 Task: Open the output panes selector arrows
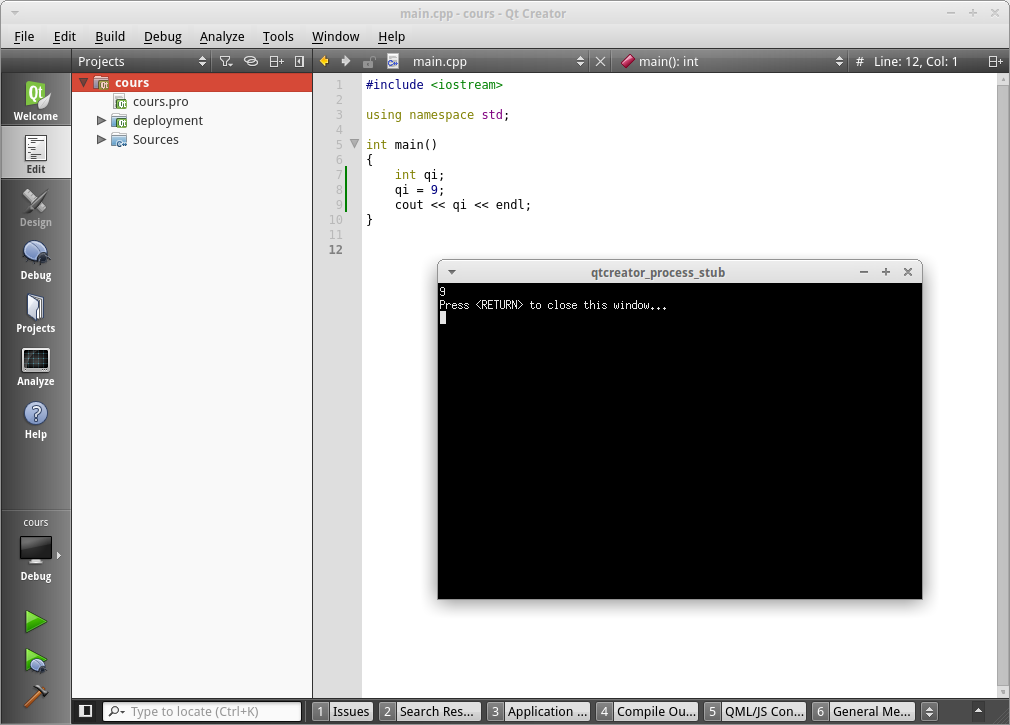click(x=929, y=711)
